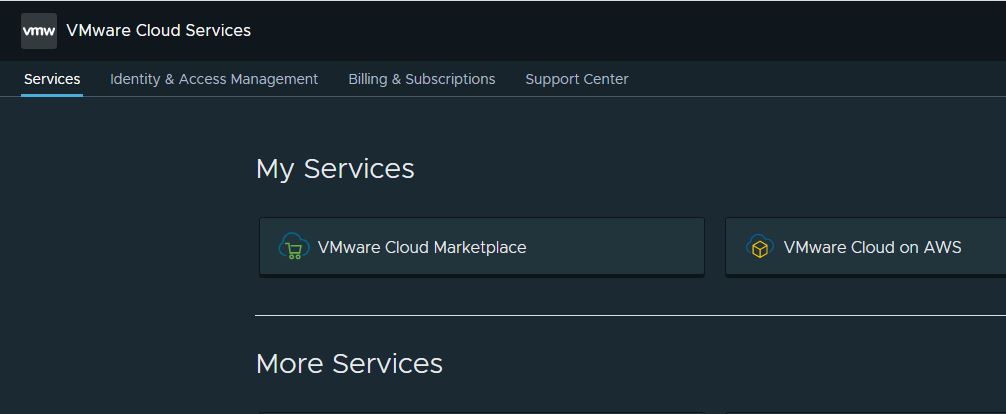Click the VMware Cloud on AWS cube icon
The image size is (1006, 414).
point(760,247)
